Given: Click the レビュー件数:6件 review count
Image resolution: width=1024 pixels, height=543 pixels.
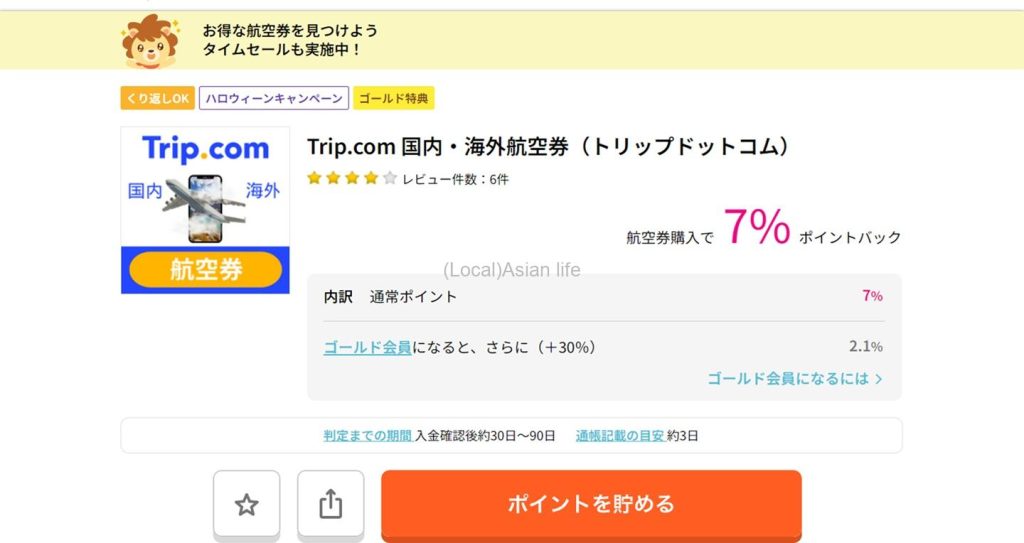Looking at the screenshot, I should point(455,180).
